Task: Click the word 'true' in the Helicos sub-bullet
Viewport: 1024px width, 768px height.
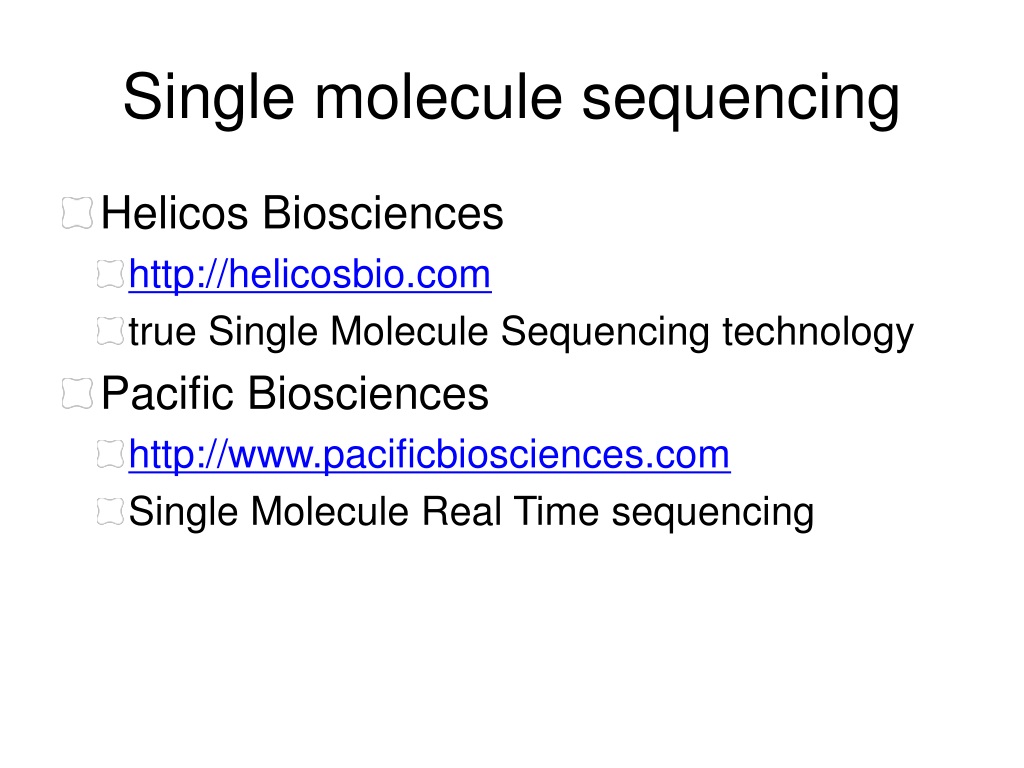Action: click(162, 332)
